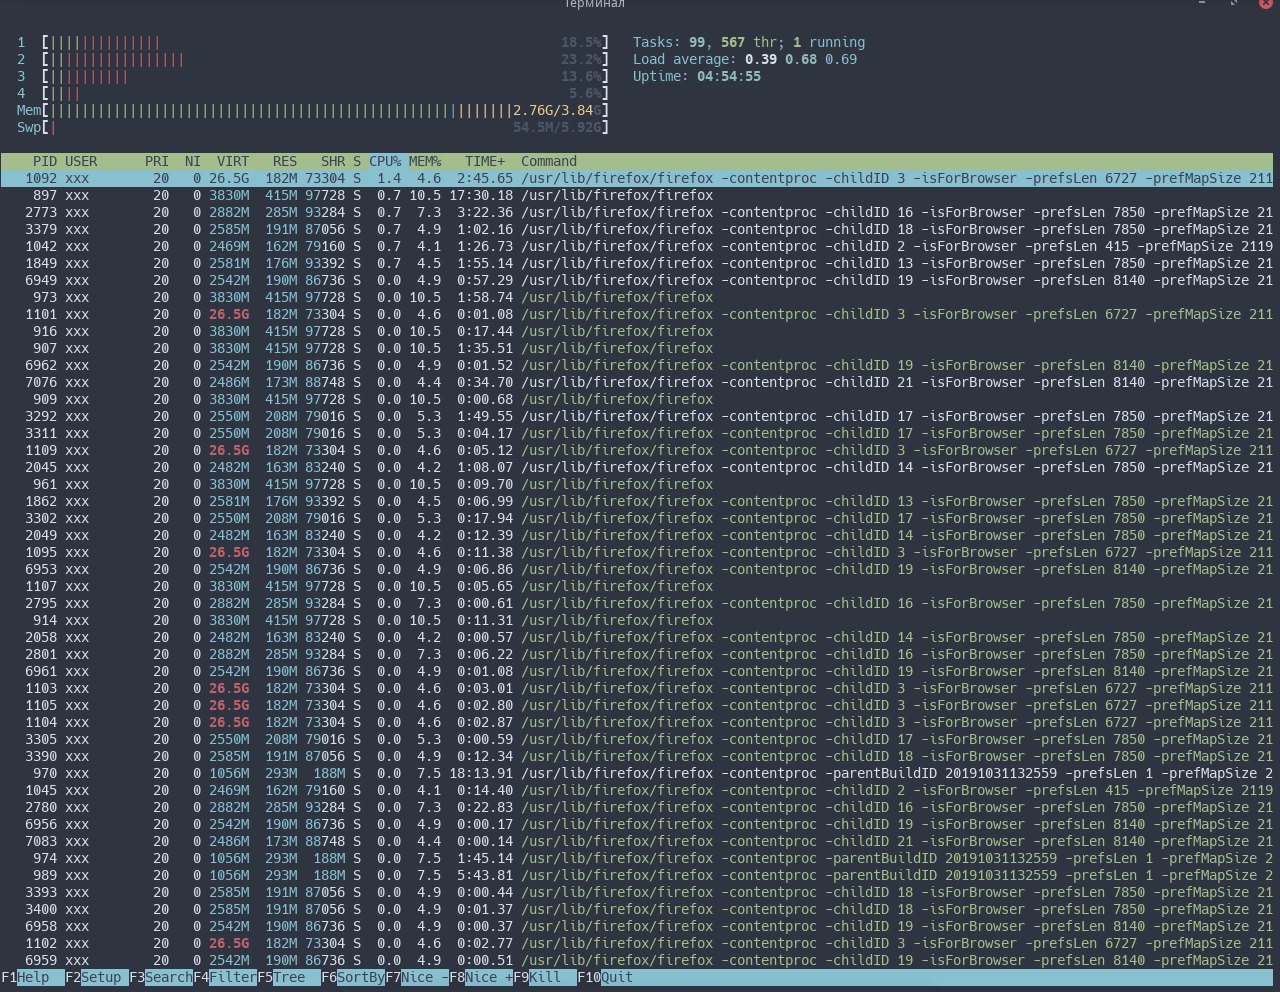Sort by the VIRT column header
This screenshot has width=1280, height=992.
[233, 161]
